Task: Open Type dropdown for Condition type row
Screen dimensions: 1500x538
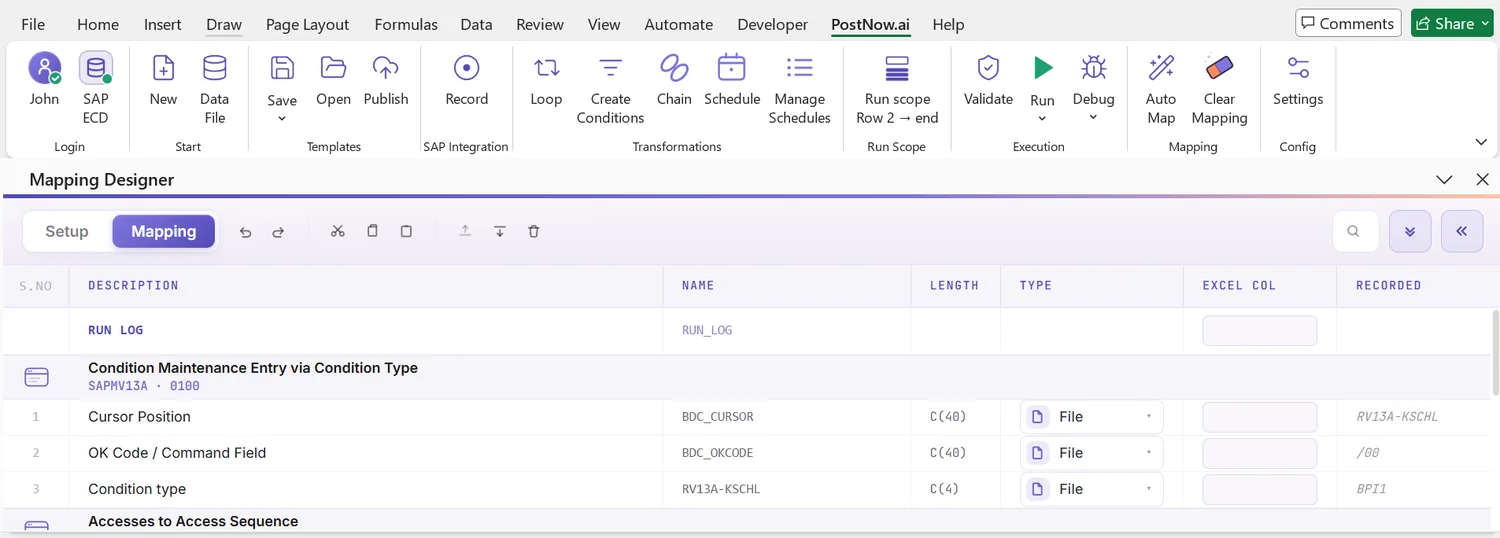Action: coord(1092,489)
